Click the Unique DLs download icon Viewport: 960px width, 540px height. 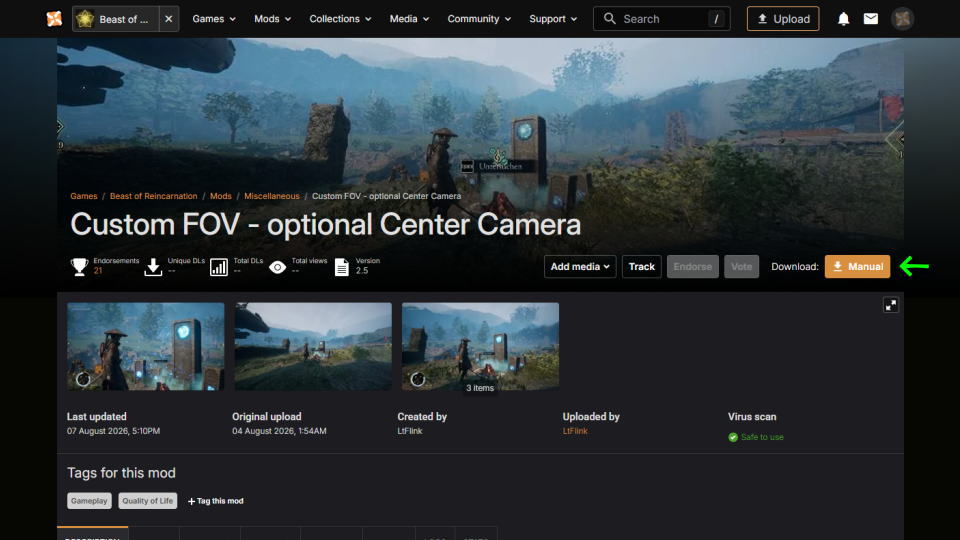click(153, 266)
